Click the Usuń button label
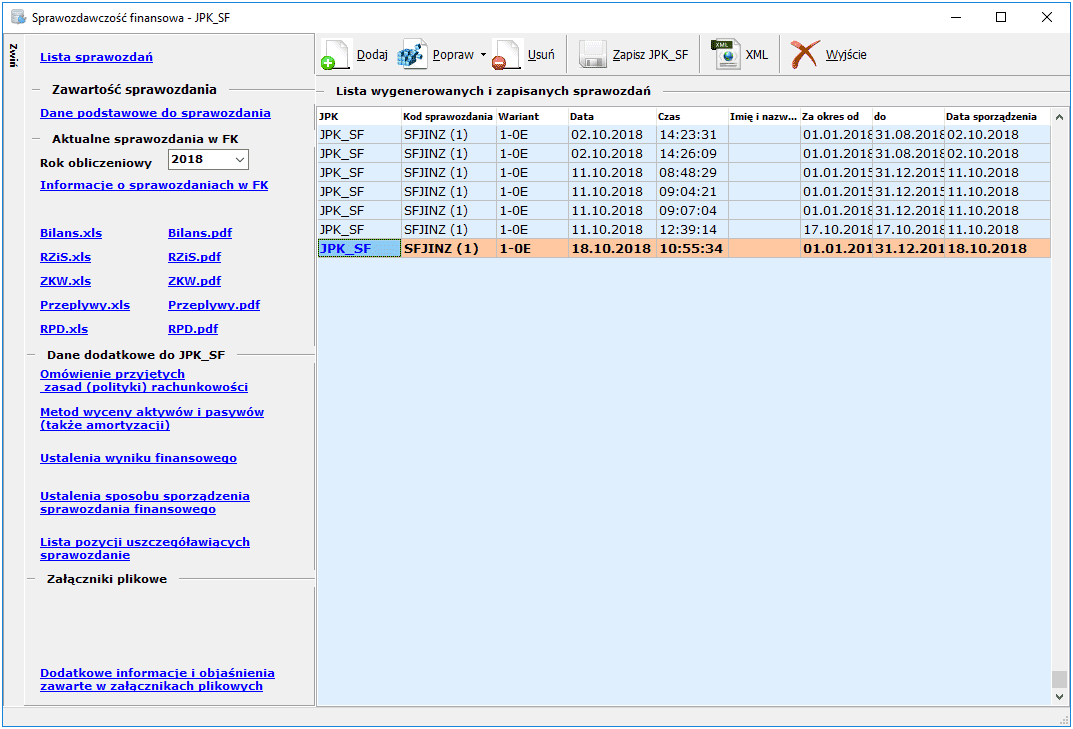Viewport: 1073px width, 729px height. (x=541, y=55)
